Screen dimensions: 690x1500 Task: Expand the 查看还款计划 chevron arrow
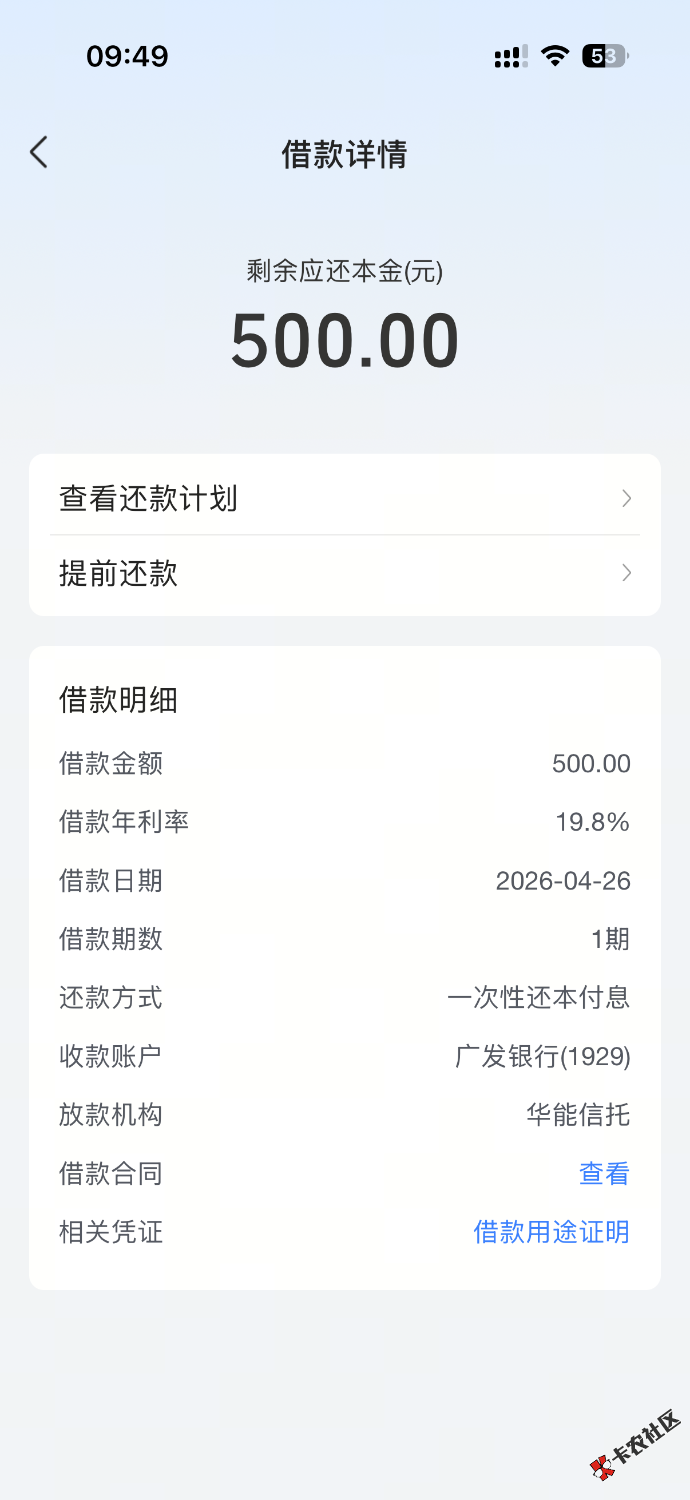(x=627, y=498)
